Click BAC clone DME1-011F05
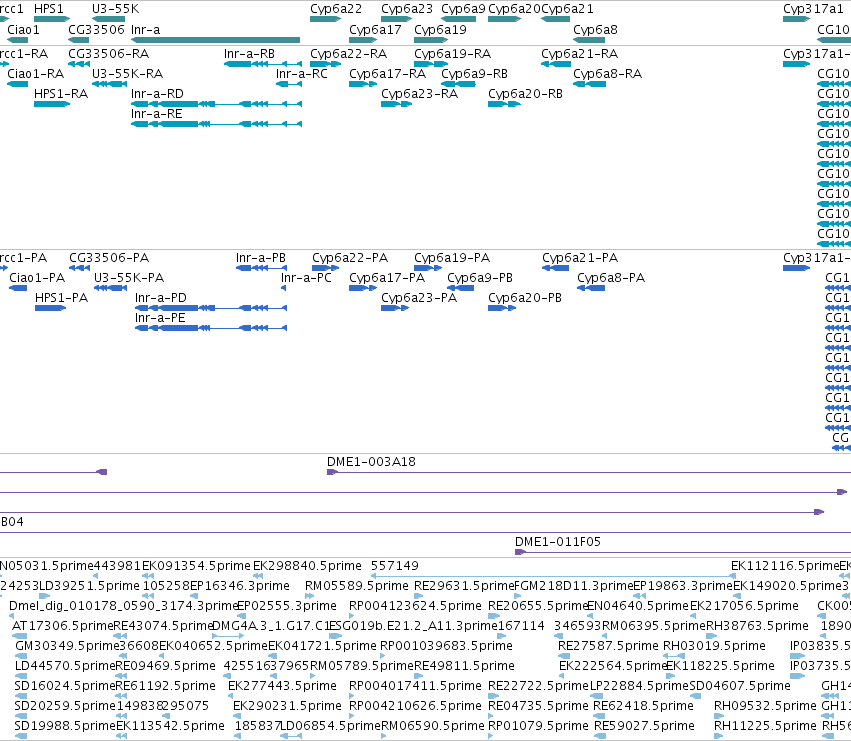The height and width of the screenshot is (741, 851). tap(683, 552)
